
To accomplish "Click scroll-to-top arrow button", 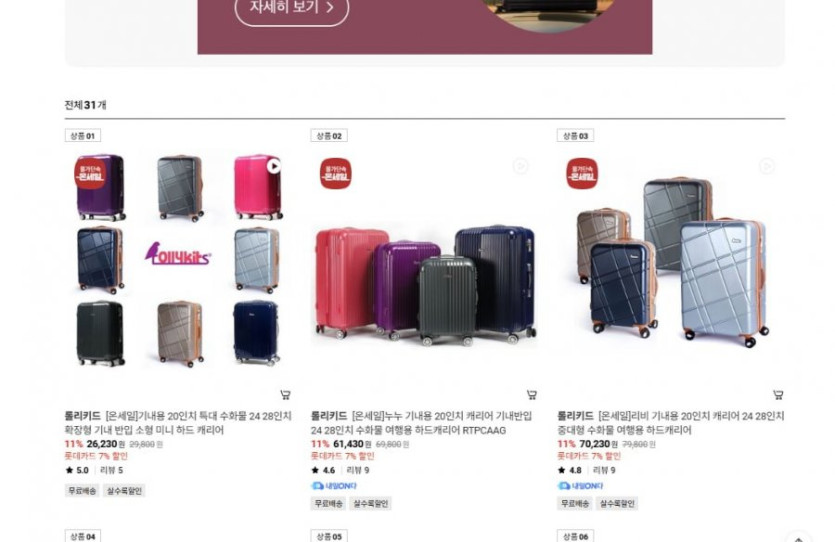I will pyautogui.click(x=798, y=538).
